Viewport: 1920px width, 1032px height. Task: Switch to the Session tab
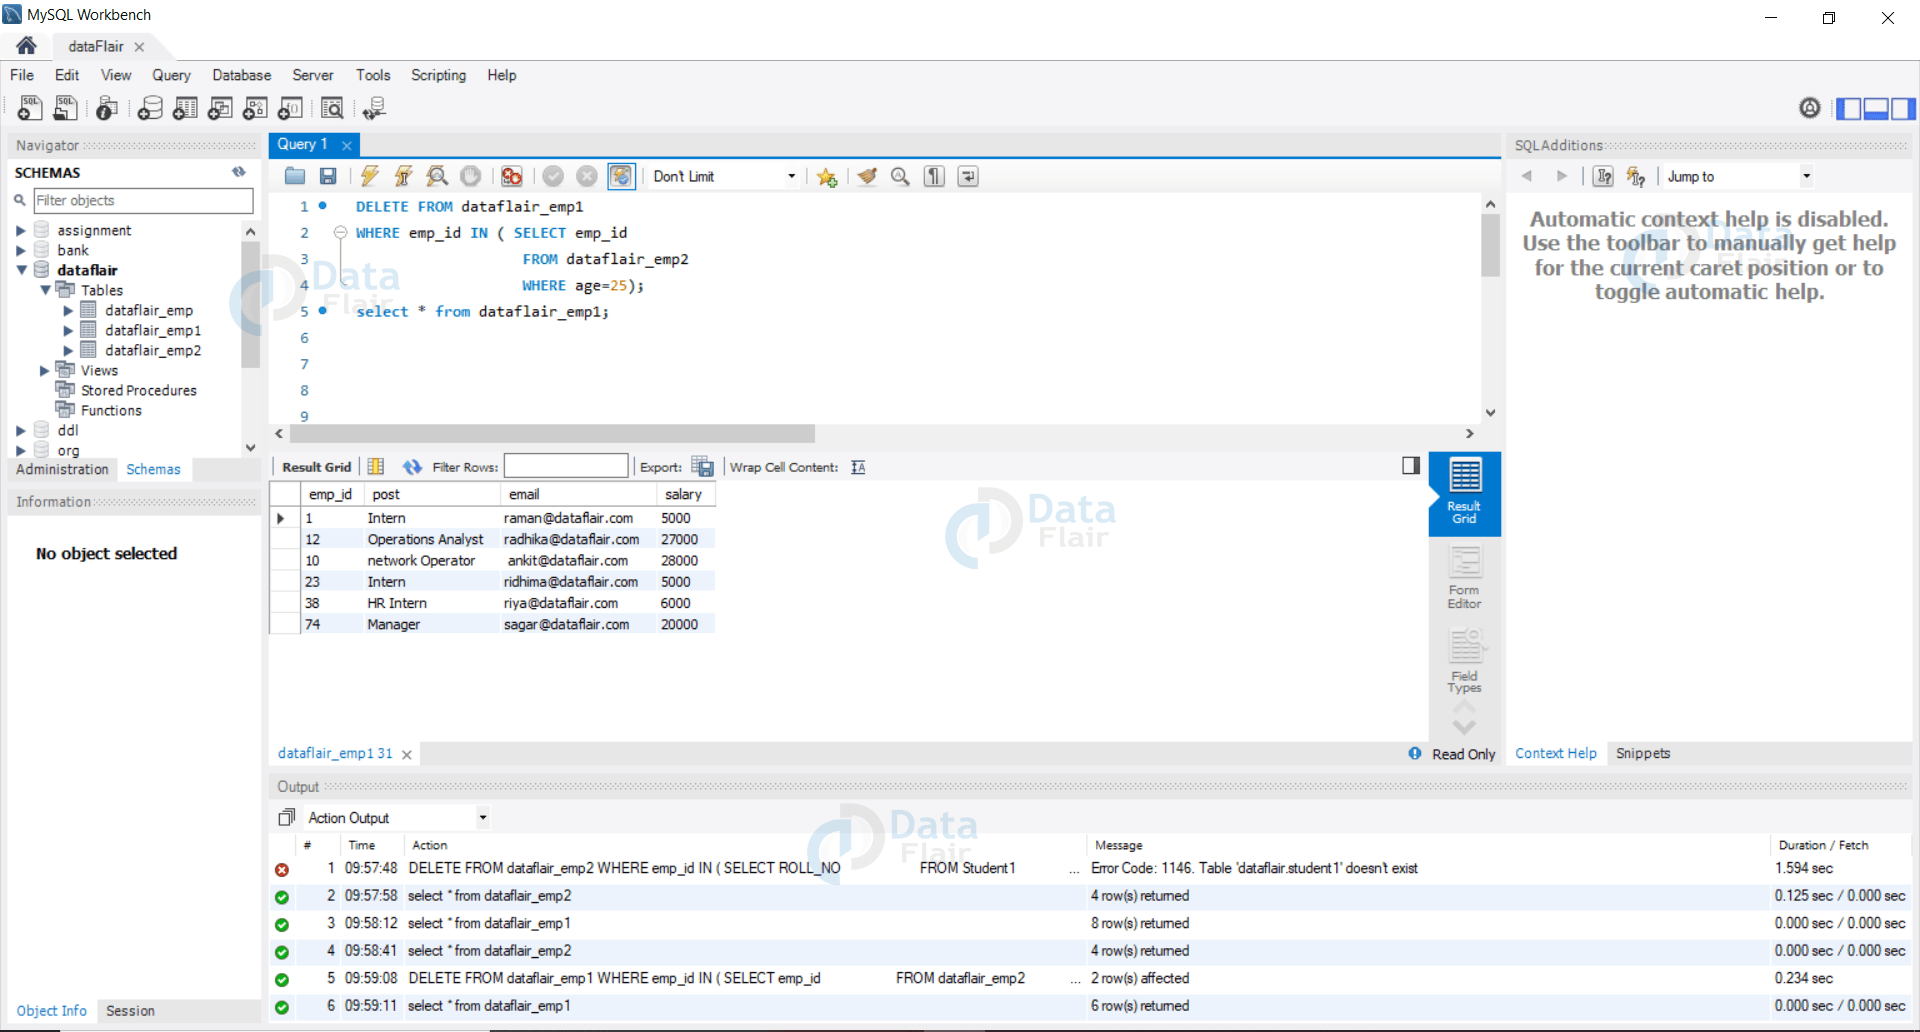point(130,1010)
